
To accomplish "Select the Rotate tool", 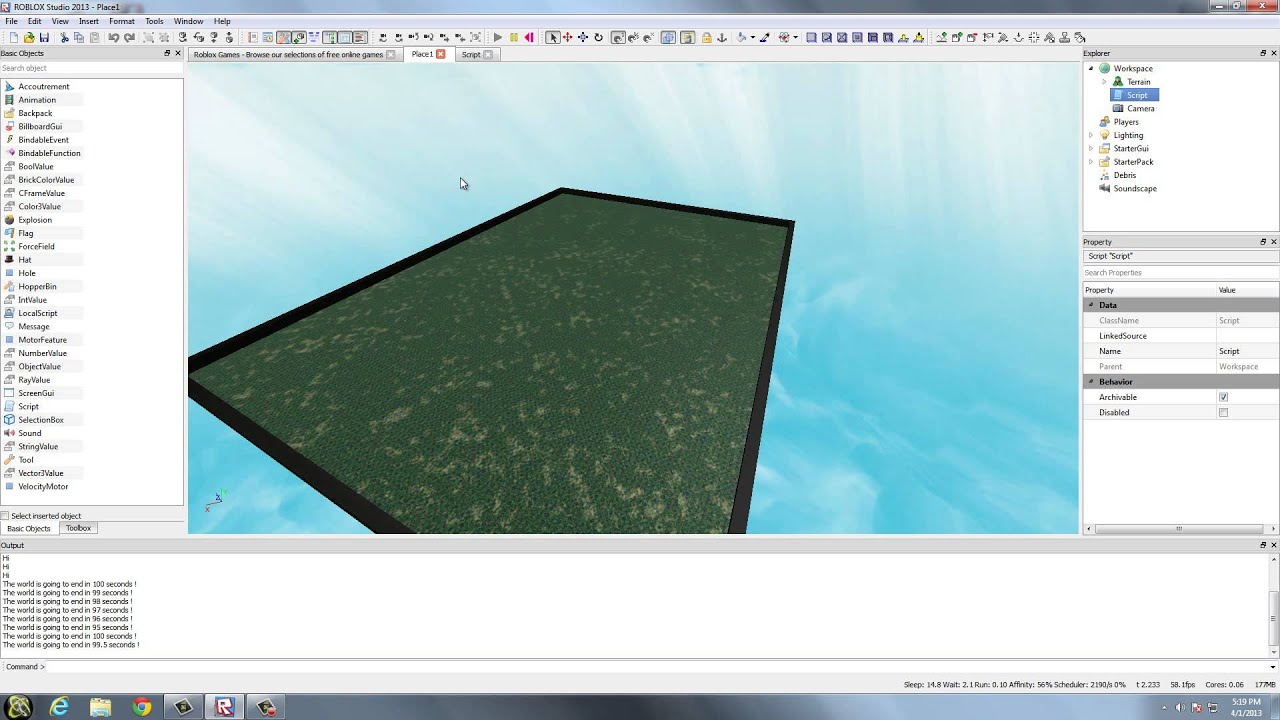I will click(x=598, y=37).
